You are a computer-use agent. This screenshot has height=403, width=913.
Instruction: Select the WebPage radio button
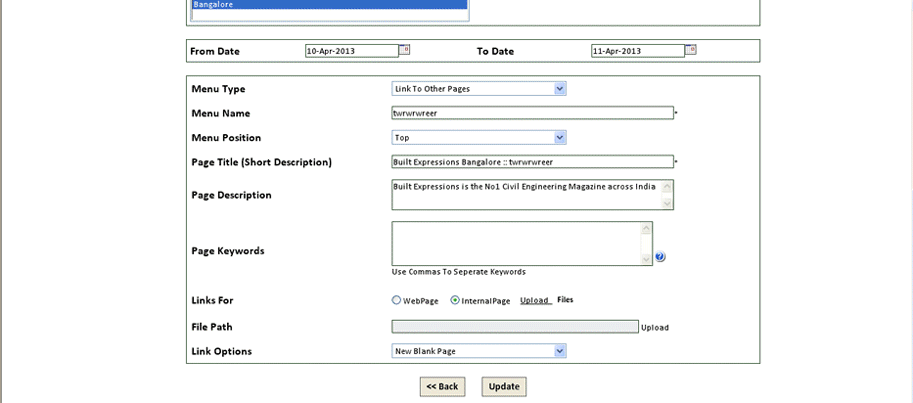(396, 300)
